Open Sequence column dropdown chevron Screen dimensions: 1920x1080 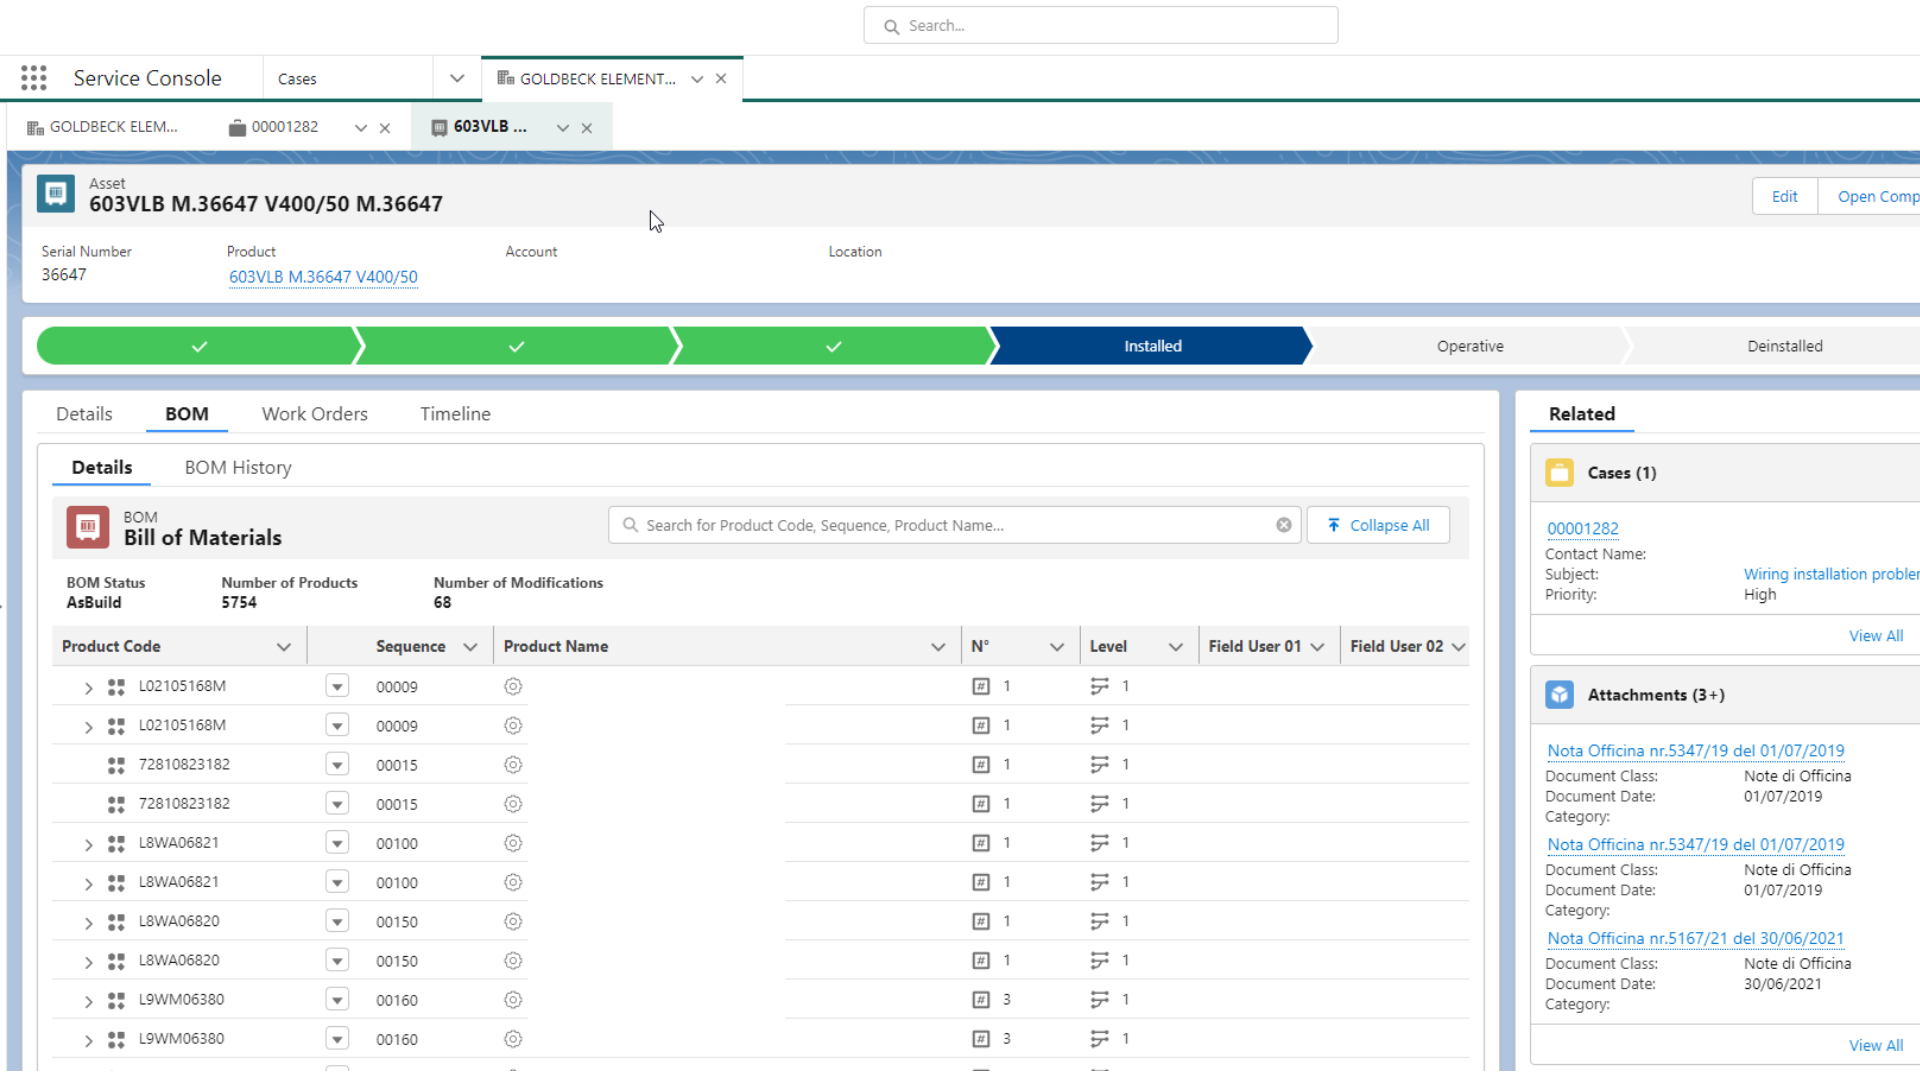470,647
